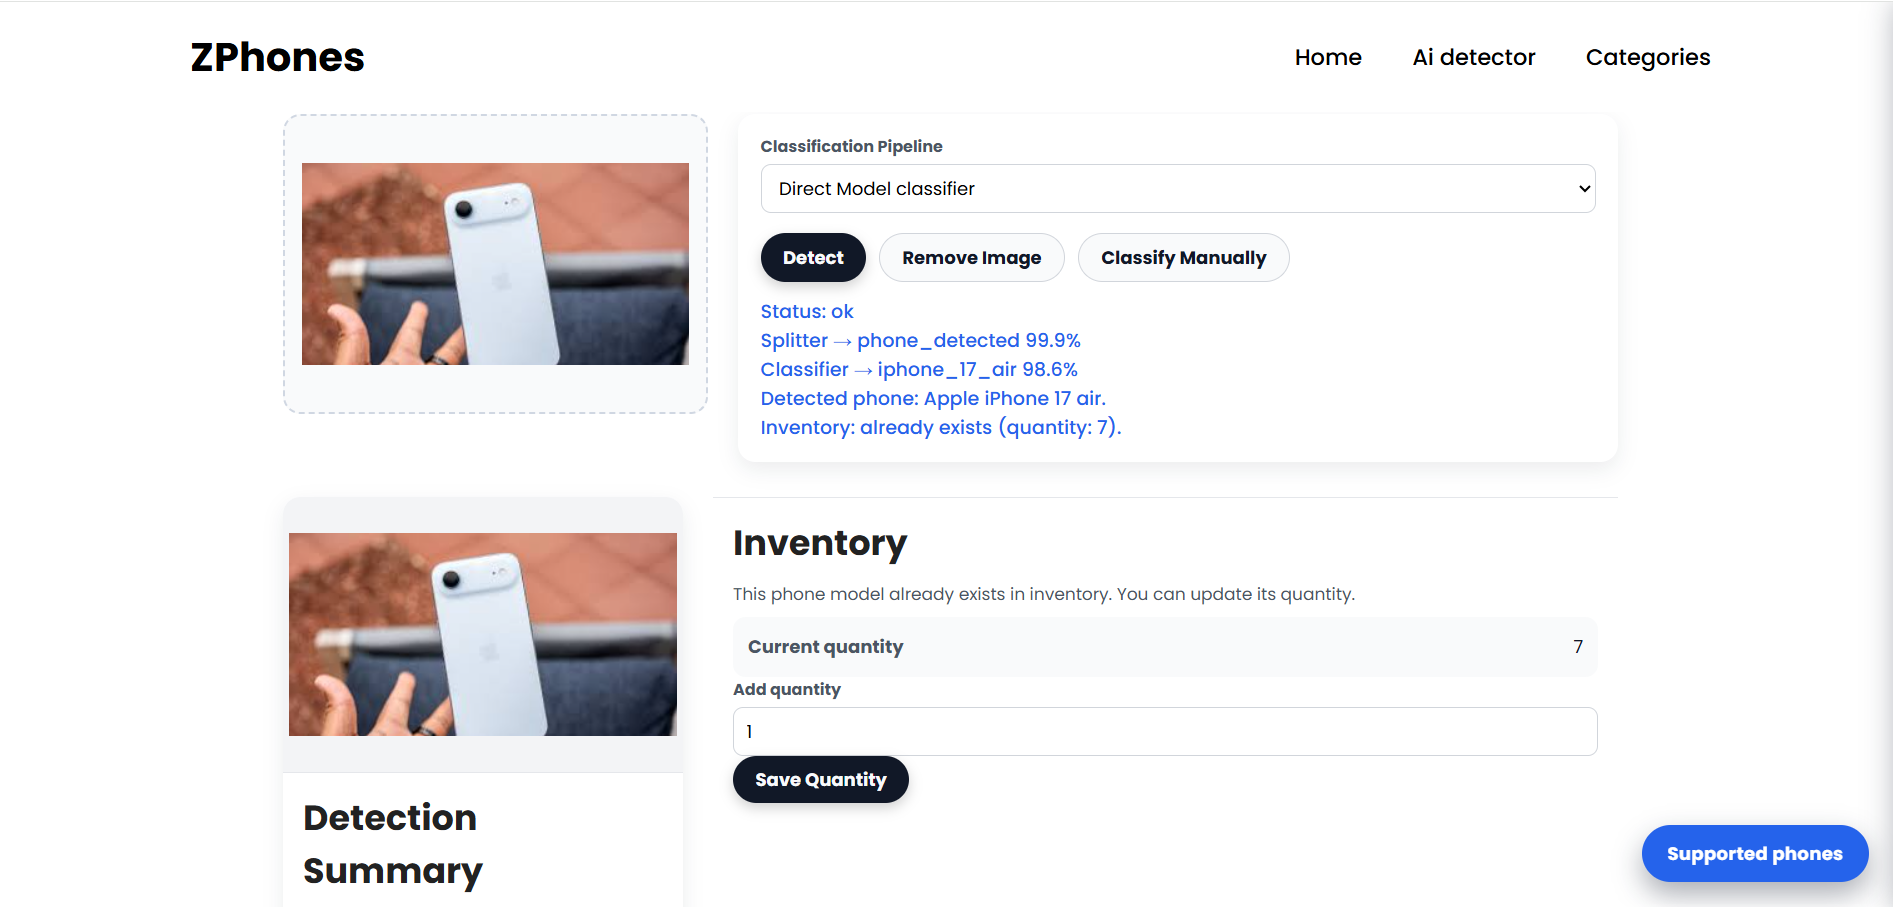Click the Current quantity row
1893x907 pixels.
[x=1164, y=647]
